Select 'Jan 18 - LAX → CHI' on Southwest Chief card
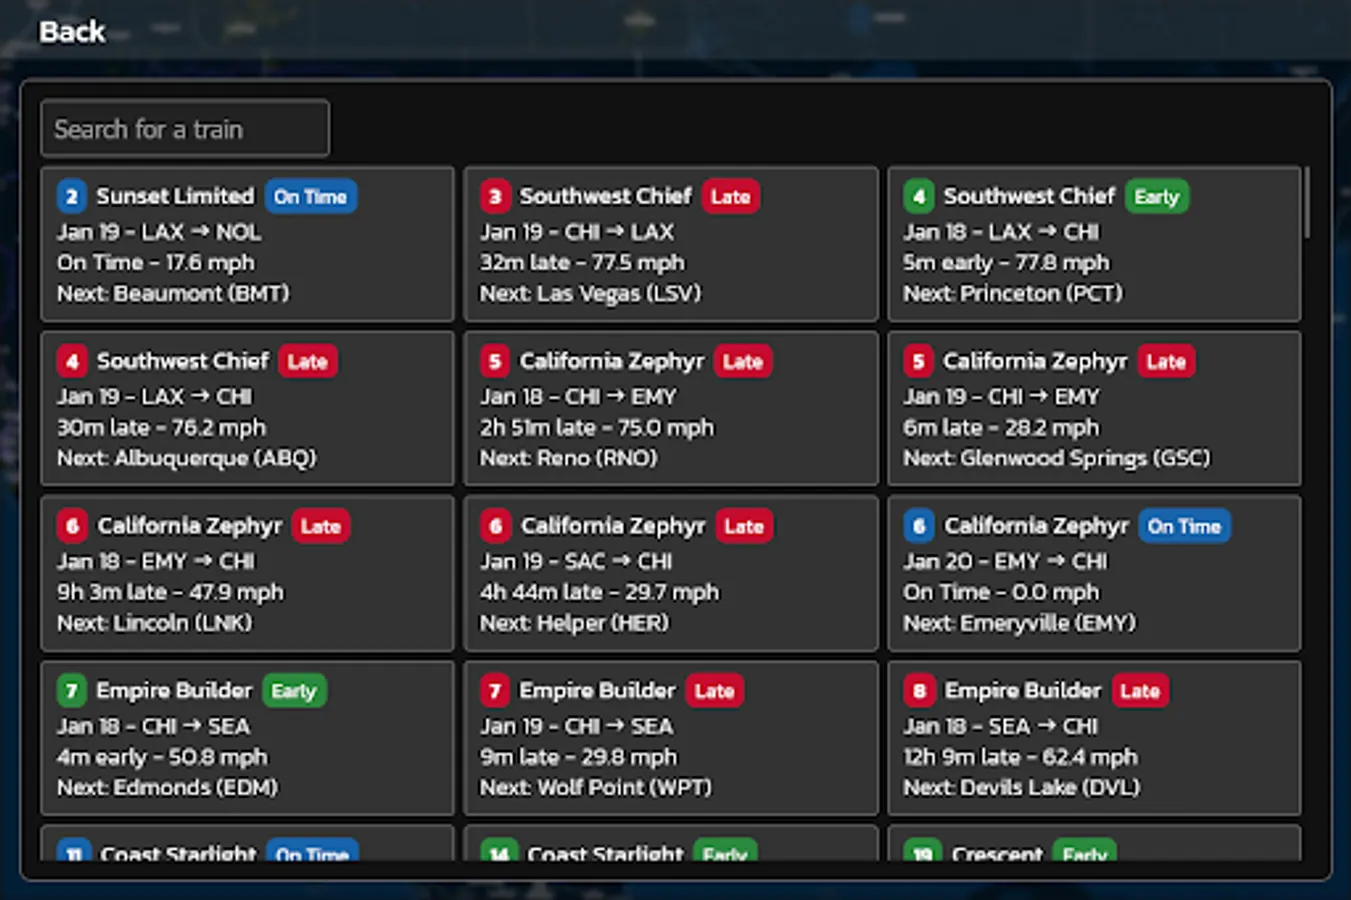Viewport: 1351px width, 900px height. 1001,233
